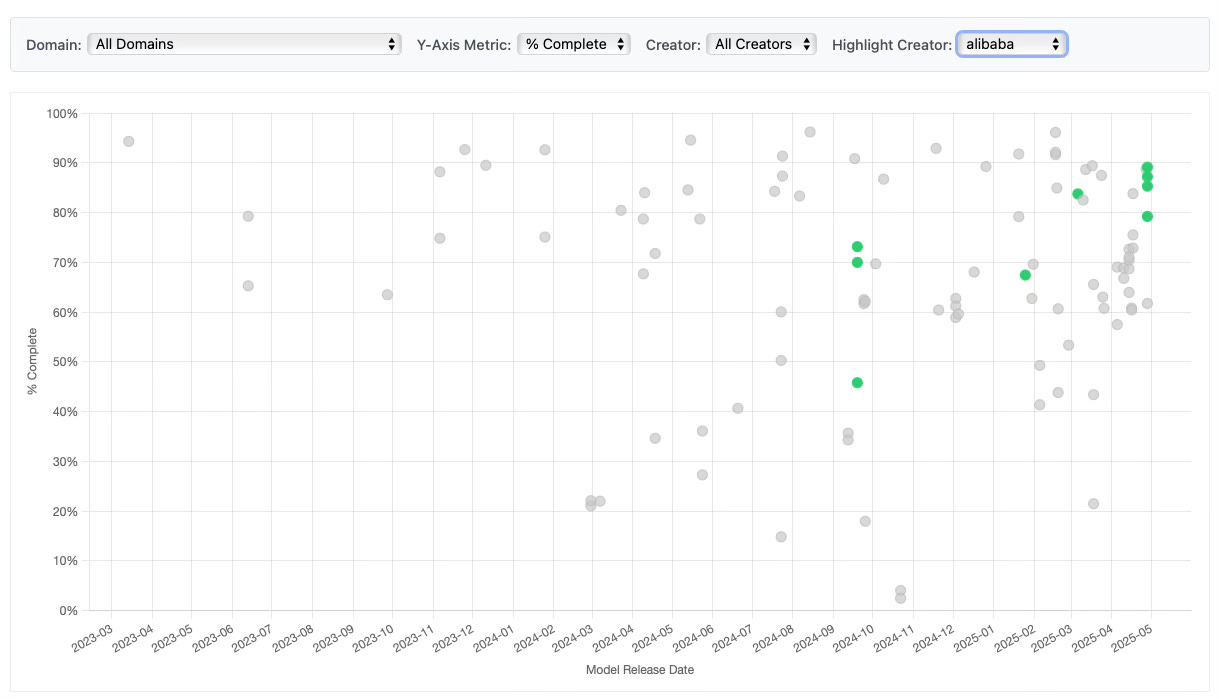This screenshot has height=699, width=1219.
Task: Select the lone 2023-03 data point near 94%
Action: coord(128,141)
